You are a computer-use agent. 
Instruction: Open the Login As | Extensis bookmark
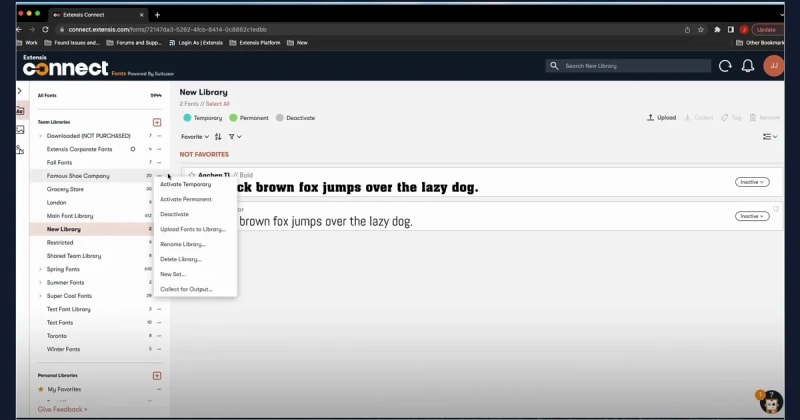click(x=196, y=43)
